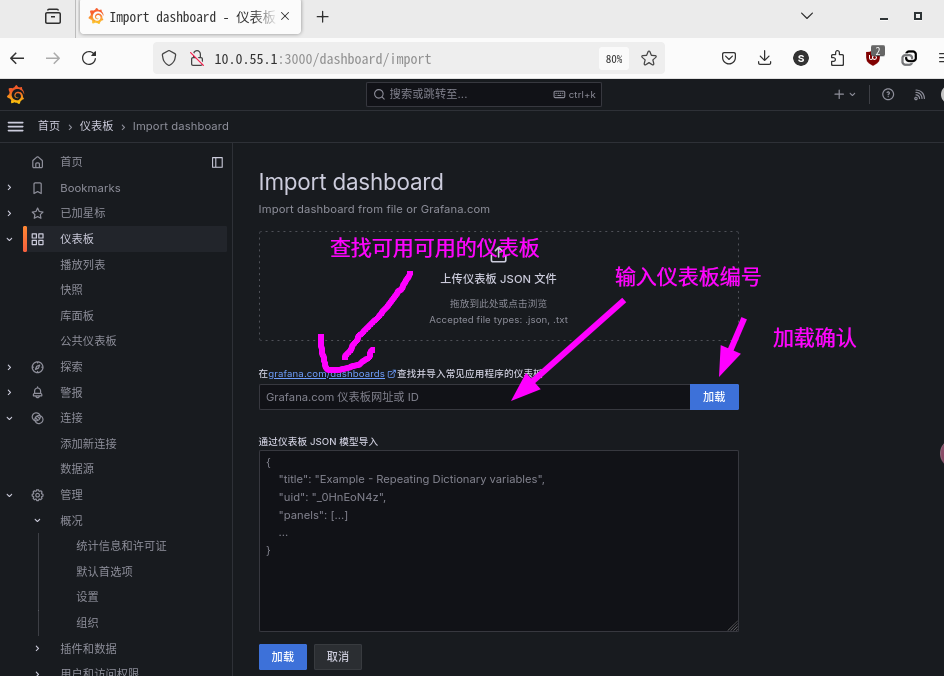
Task: Click the 上传仪表板 JSON 文件 drop zone
Action: point(498,286)
